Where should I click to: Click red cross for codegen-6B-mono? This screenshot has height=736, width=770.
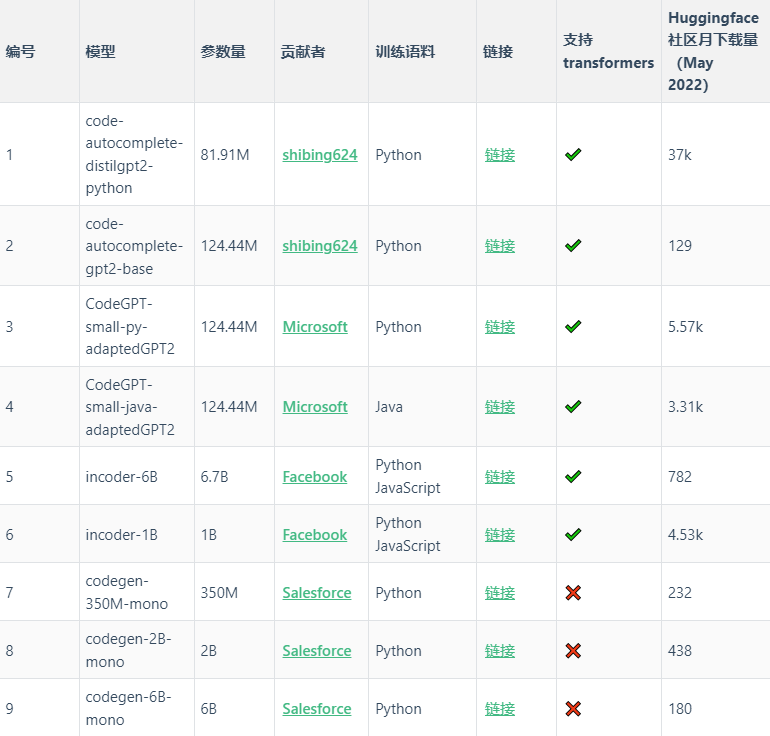[x=573, y=709]
